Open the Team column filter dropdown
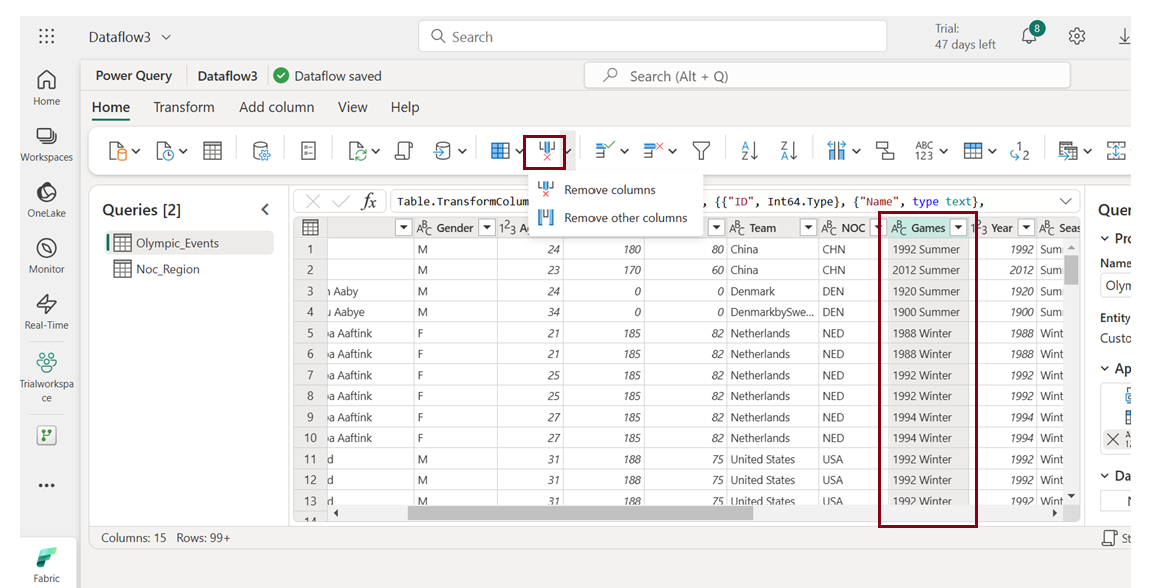The width and height of the screenshot is (1159, 588). pyautogui.click(x=808, y=228)
